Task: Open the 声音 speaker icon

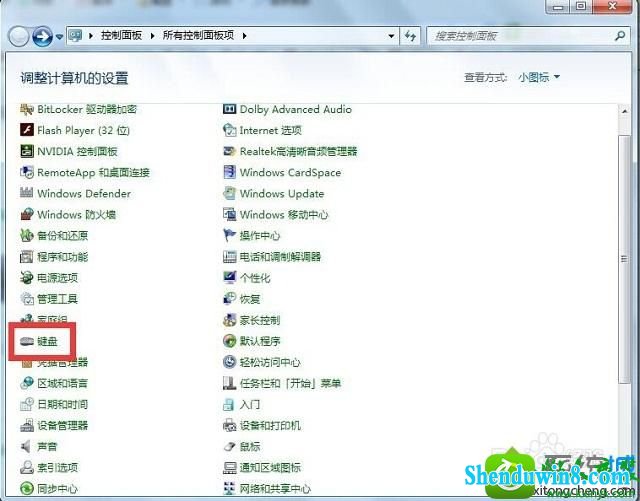Action: 27,447
